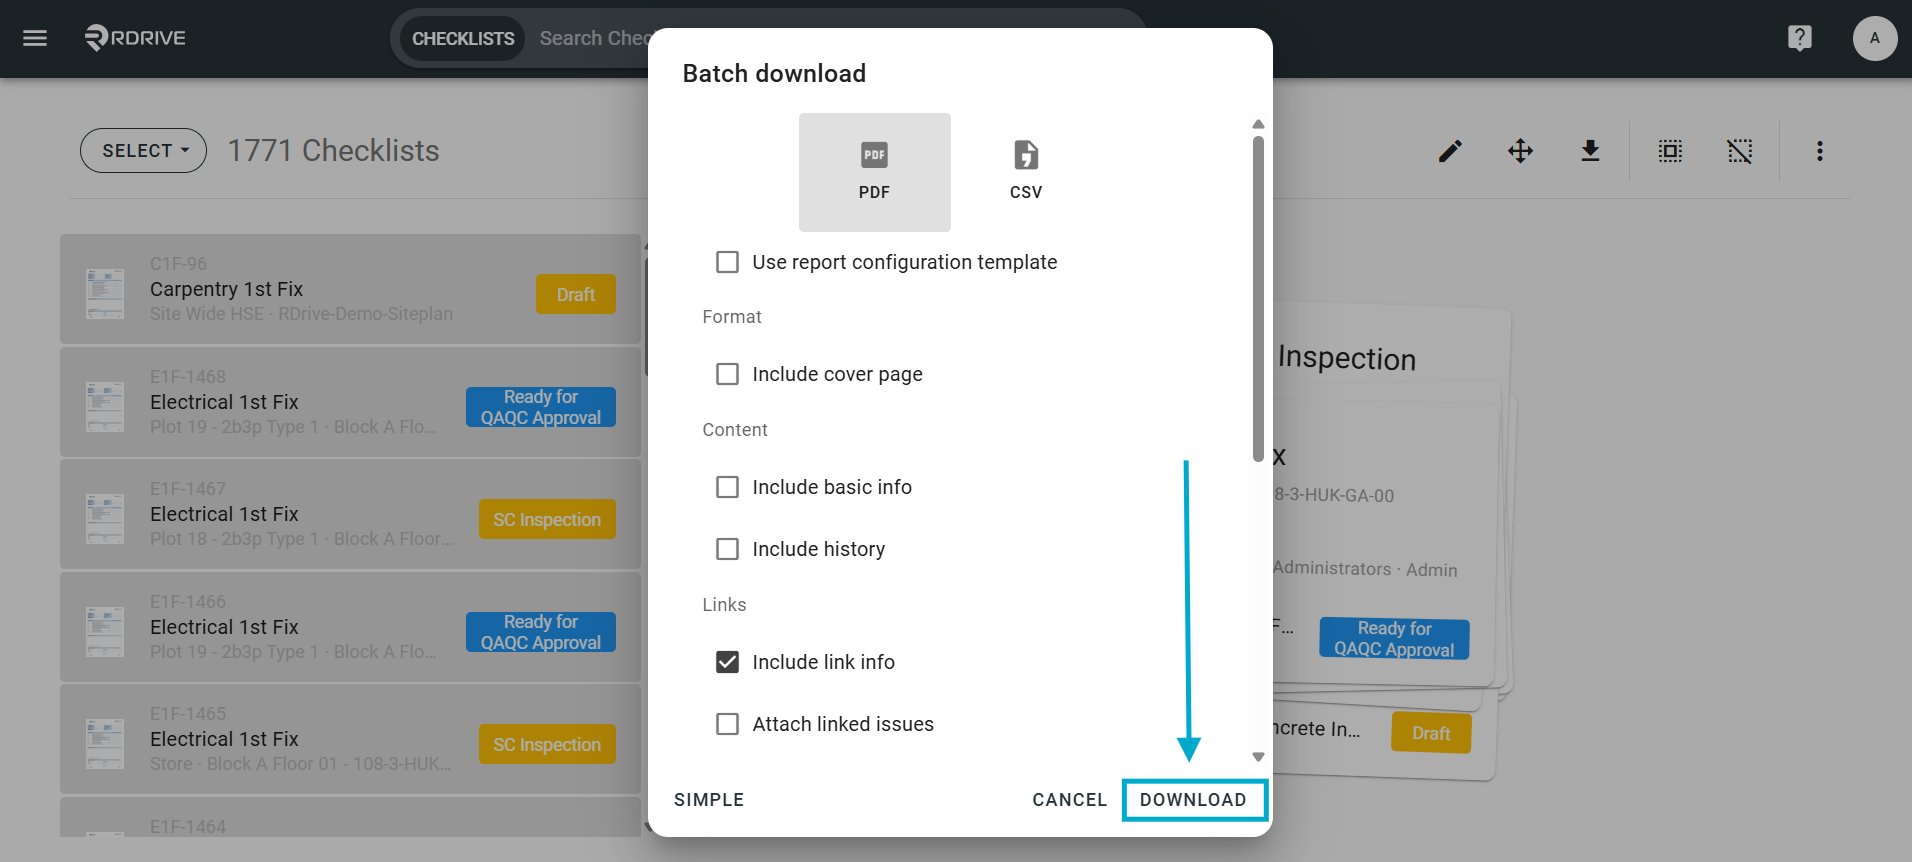Click SC Inspection badge on E1F-1467
Viewport: 1912px width, 862px height.
pyautogui.click(x=547, y=519)
